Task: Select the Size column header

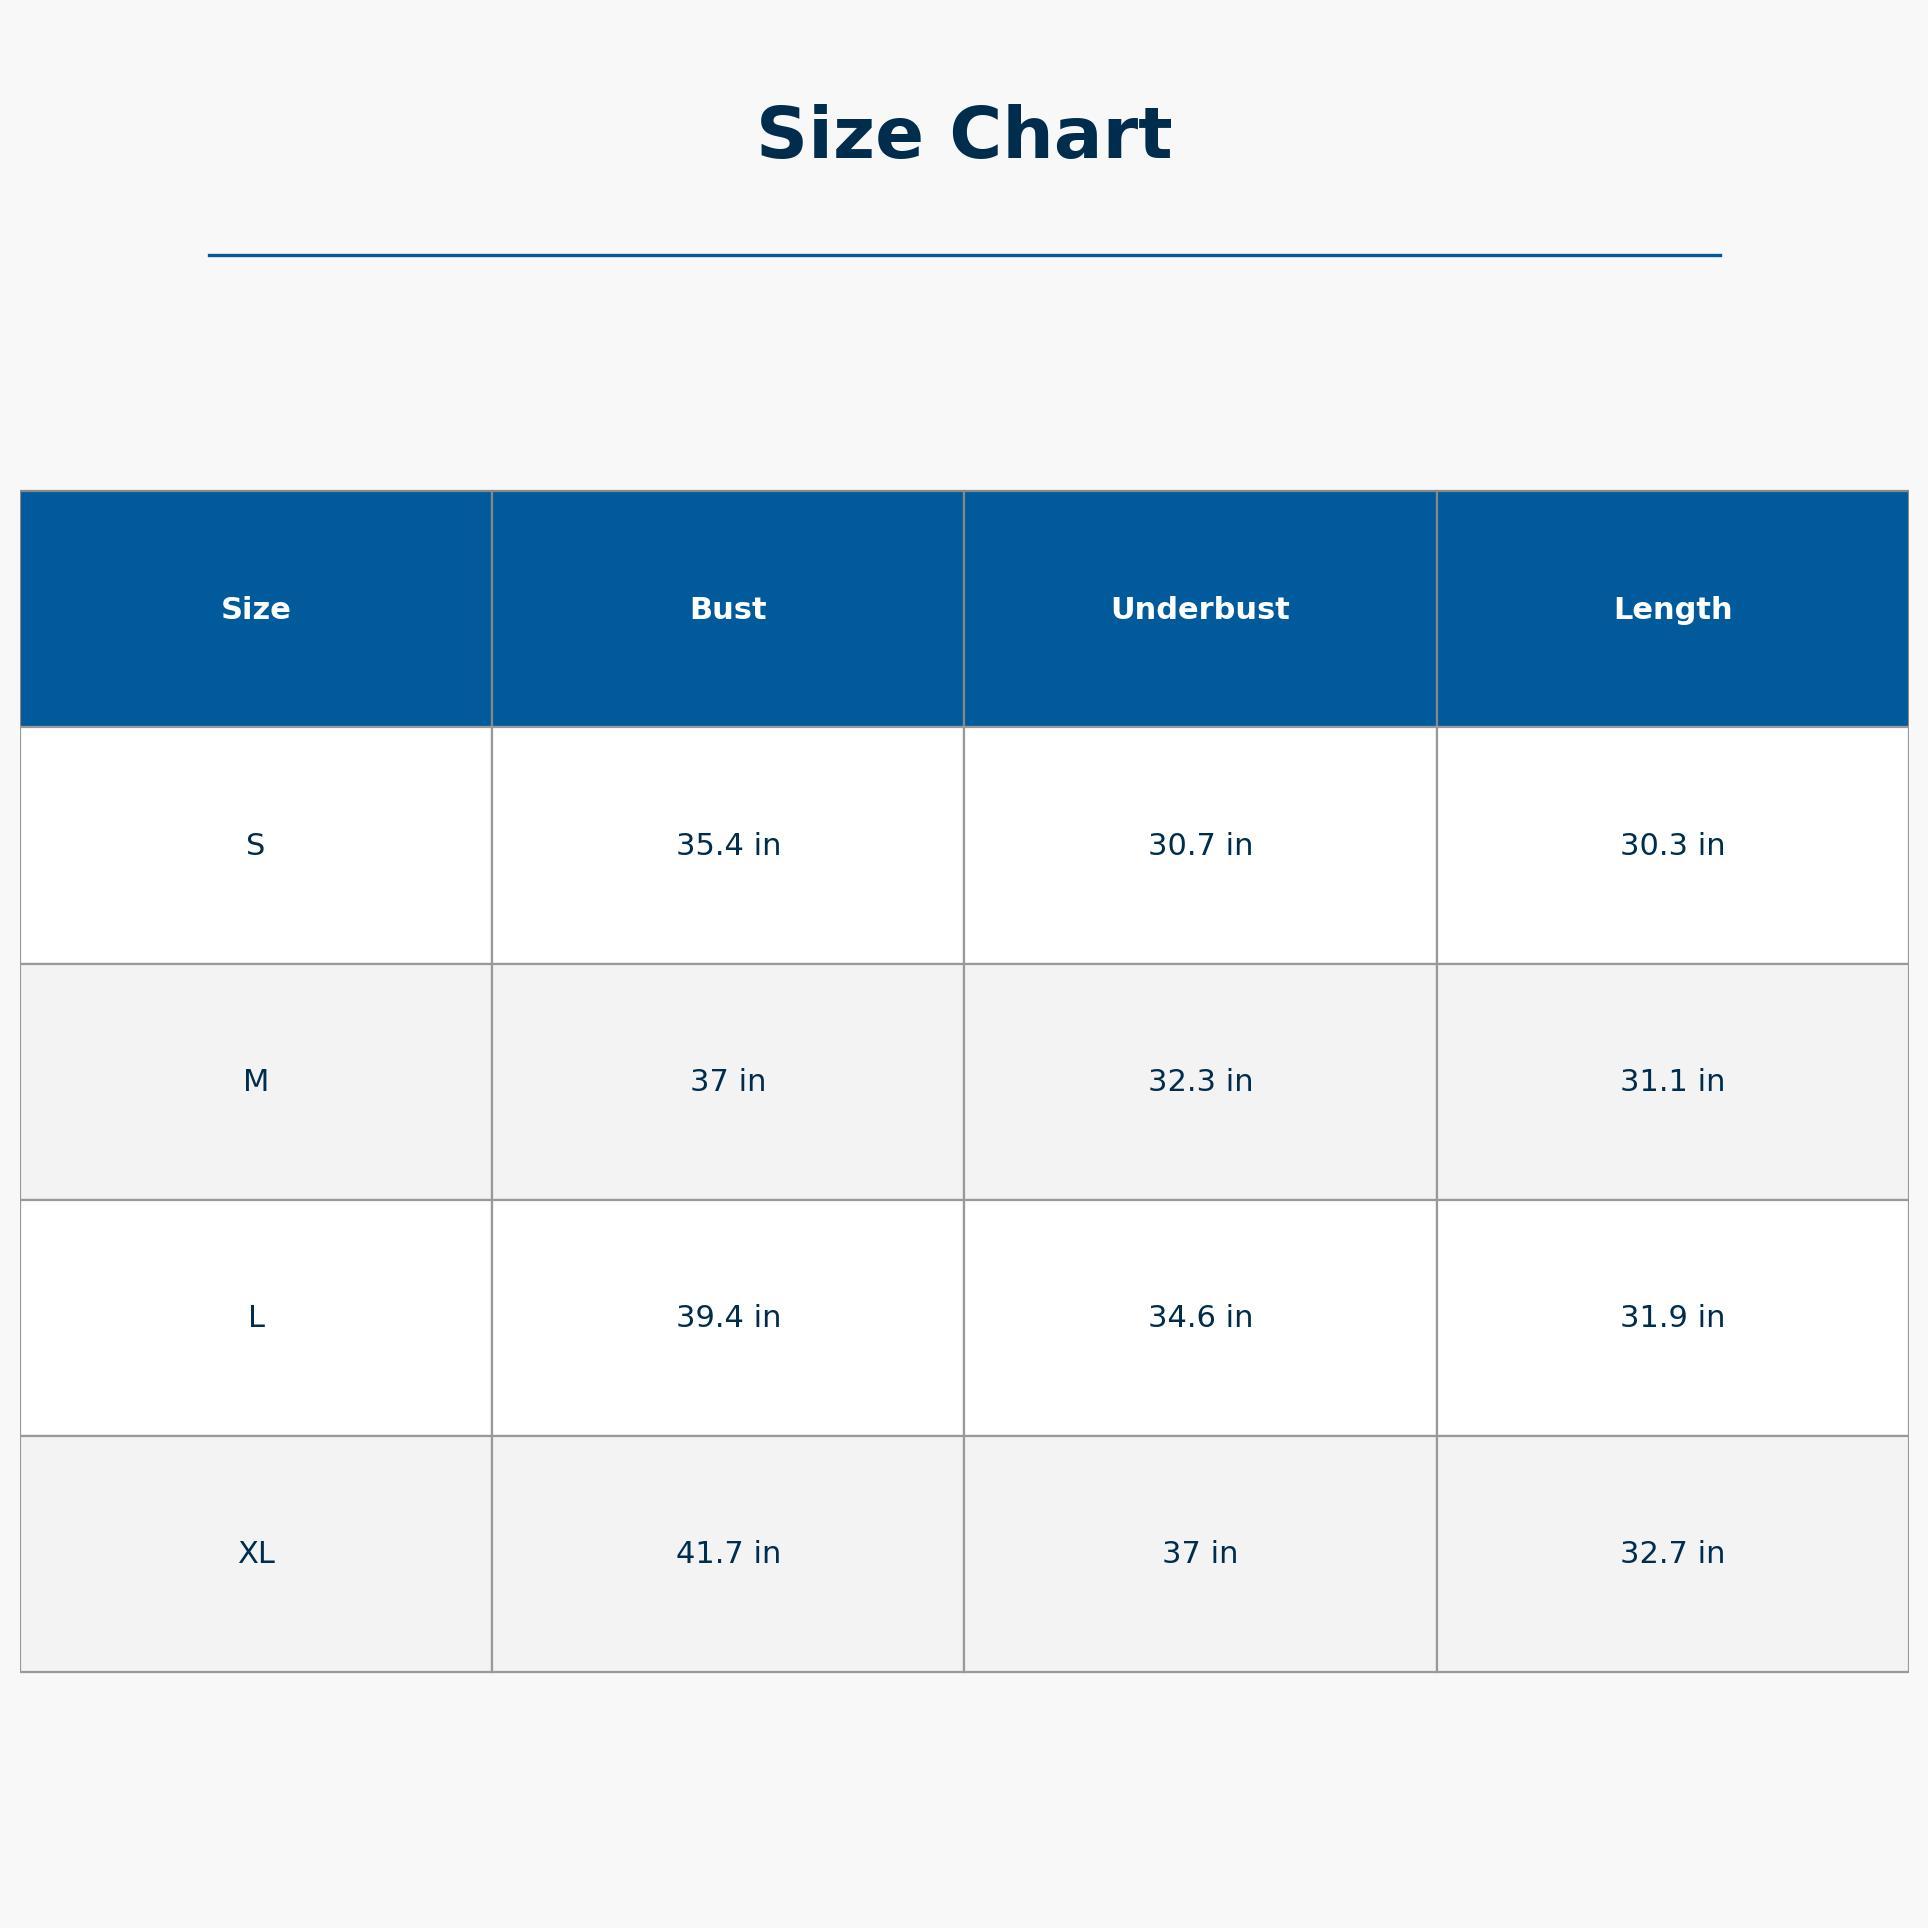Action: [x=256, y=609]
